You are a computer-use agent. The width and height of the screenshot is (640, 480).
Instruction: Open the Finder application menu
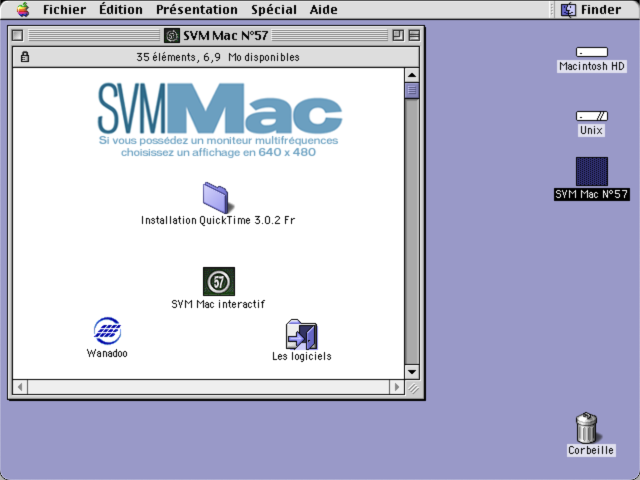pos(591,9)
